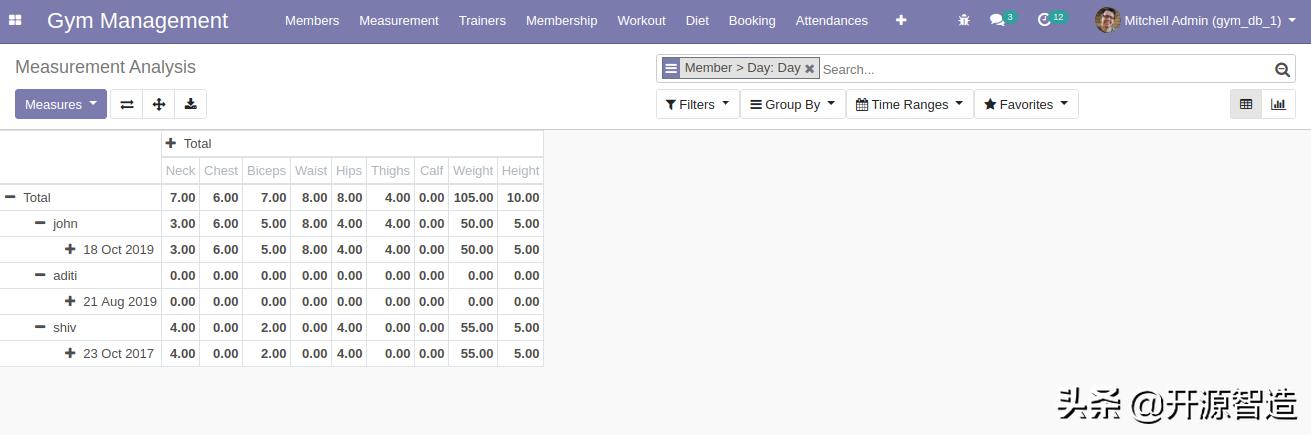Collapse the john row
This screenshot has width=1311, height=435.
pyautogui.click(x=40, y=223)
